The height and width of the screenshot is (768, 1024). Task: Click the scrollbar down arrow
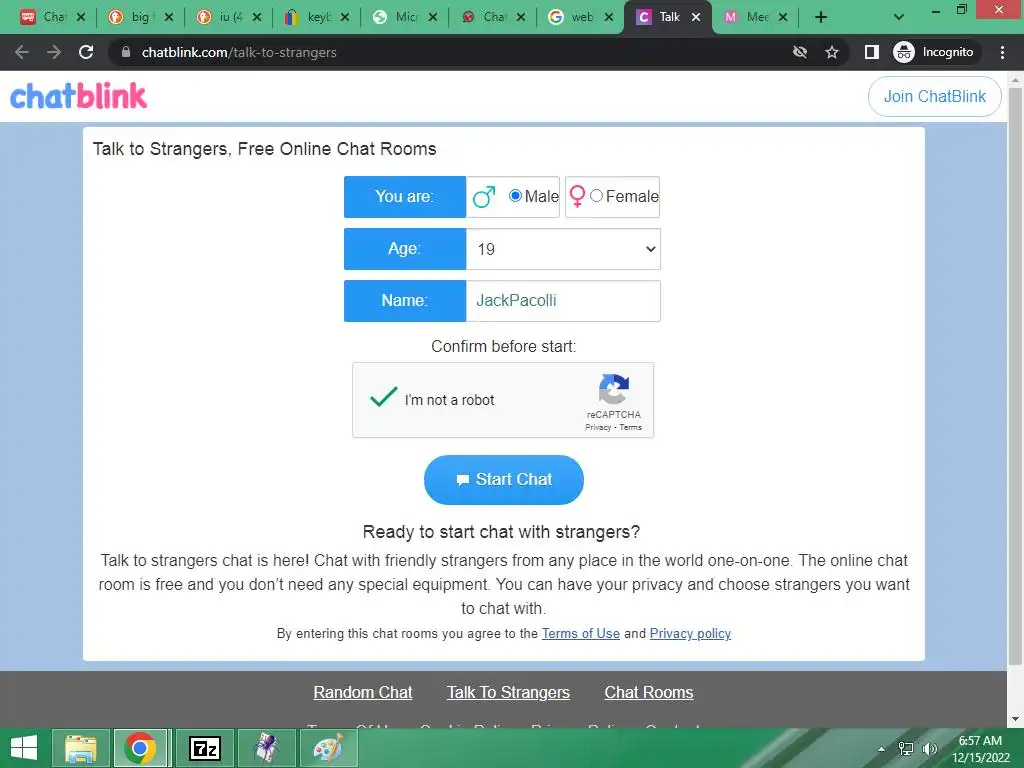[1015, 719]
